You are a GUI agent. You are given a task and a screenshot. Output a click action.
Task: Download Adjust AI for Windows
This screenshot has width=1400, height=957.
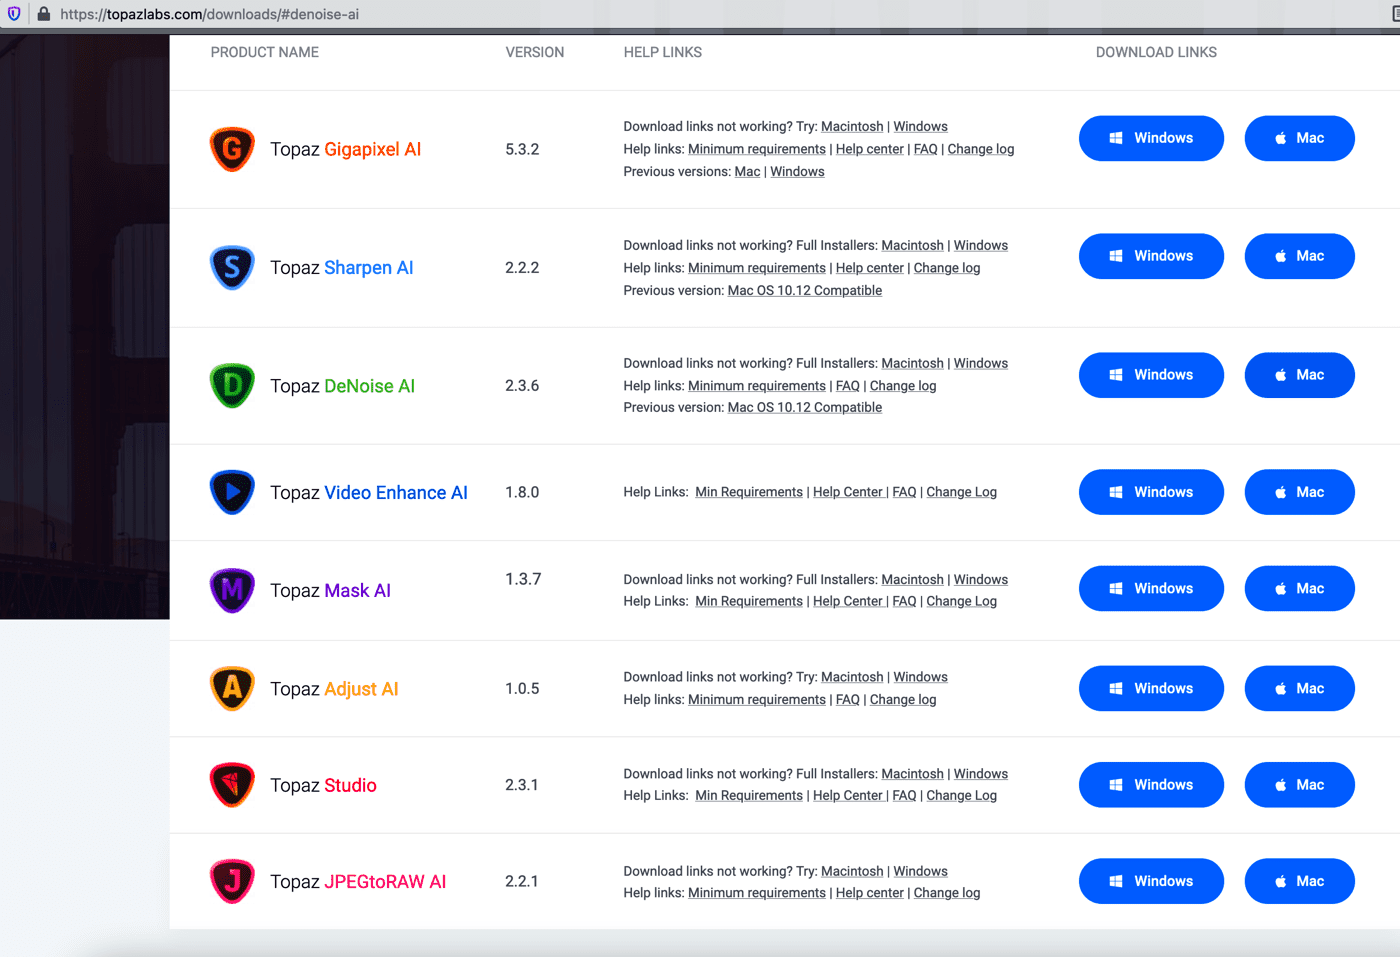pyautogui.click(x=1151, y=688)
